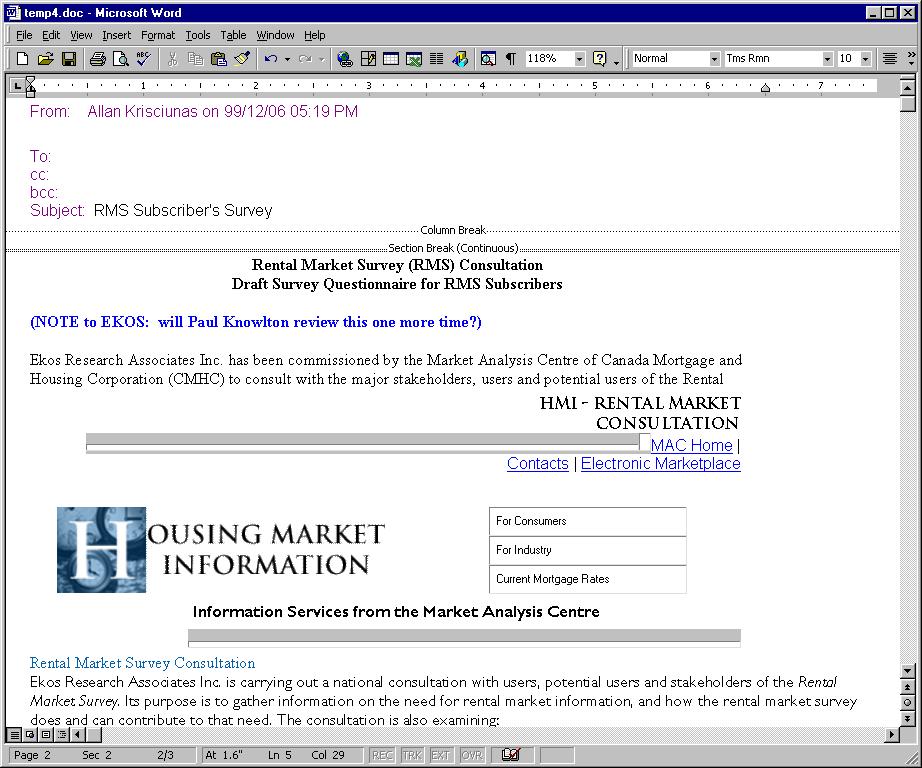
Task: Expand more toolbar buttons chevron
Action: [912, 59]
